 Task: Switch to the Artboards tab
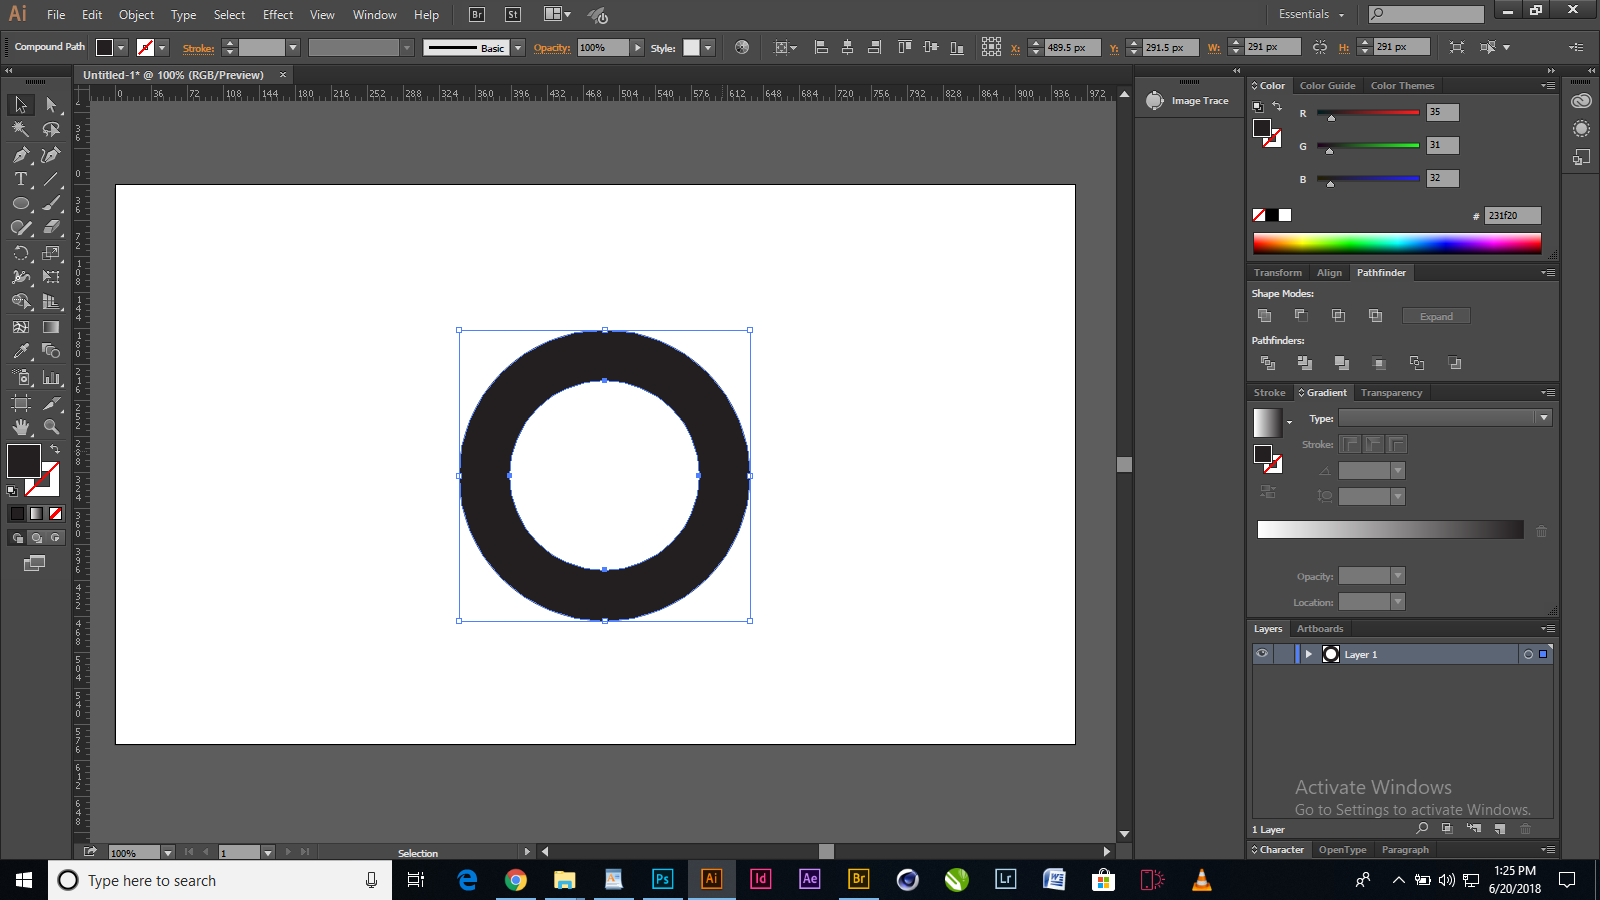click(1319, 629)
